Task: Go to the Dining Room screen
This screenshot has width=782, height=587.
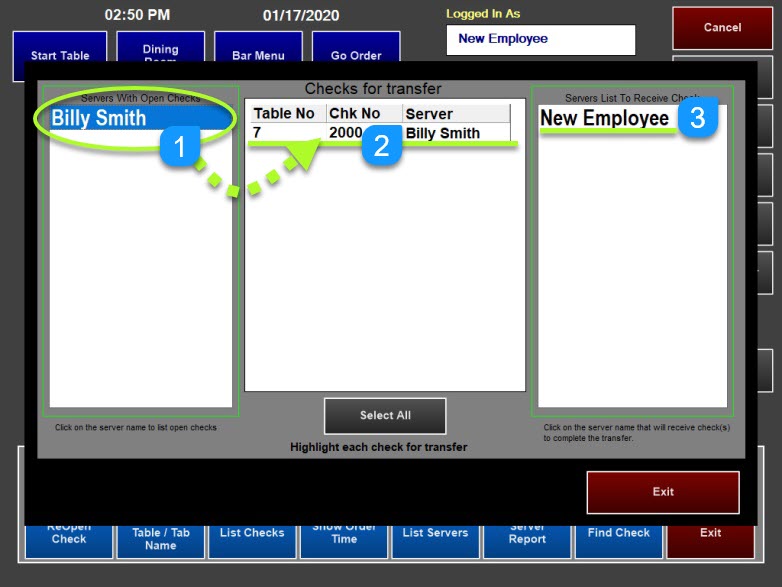Action: pyautogui.click(x=160, y=48)
